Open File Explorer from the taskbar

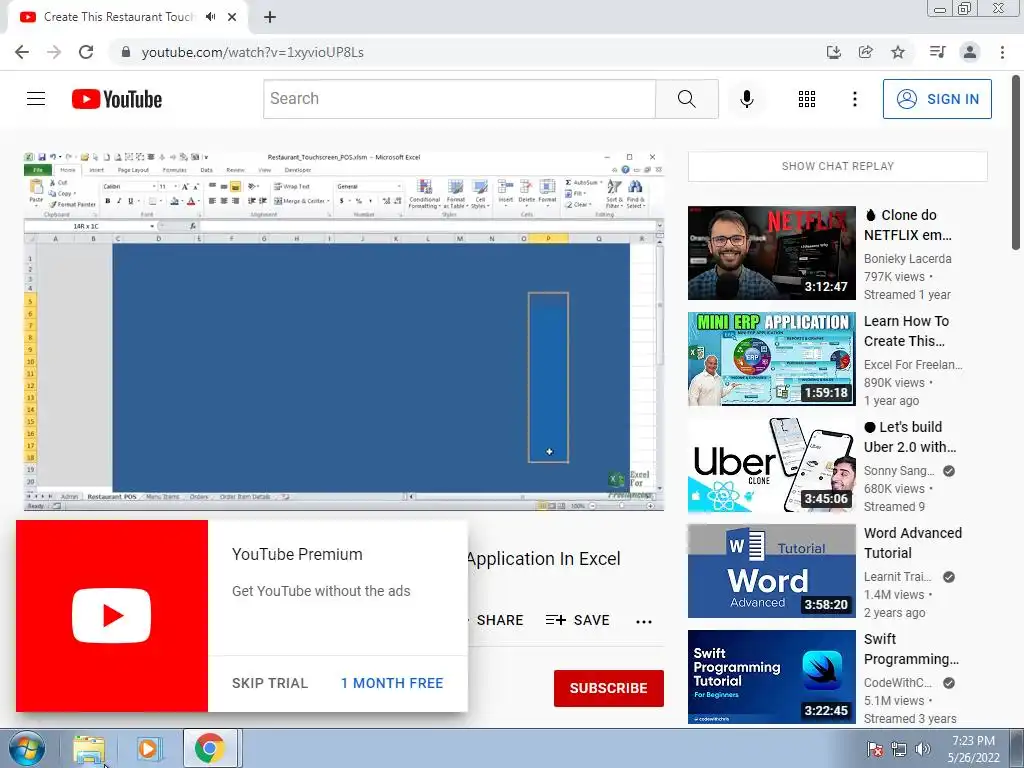pos(89,748)
